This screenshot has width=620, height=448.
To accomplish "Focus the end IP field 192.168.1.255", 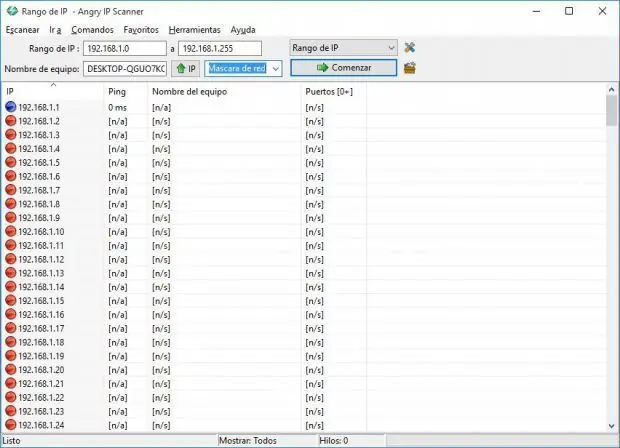I will 220,49.
